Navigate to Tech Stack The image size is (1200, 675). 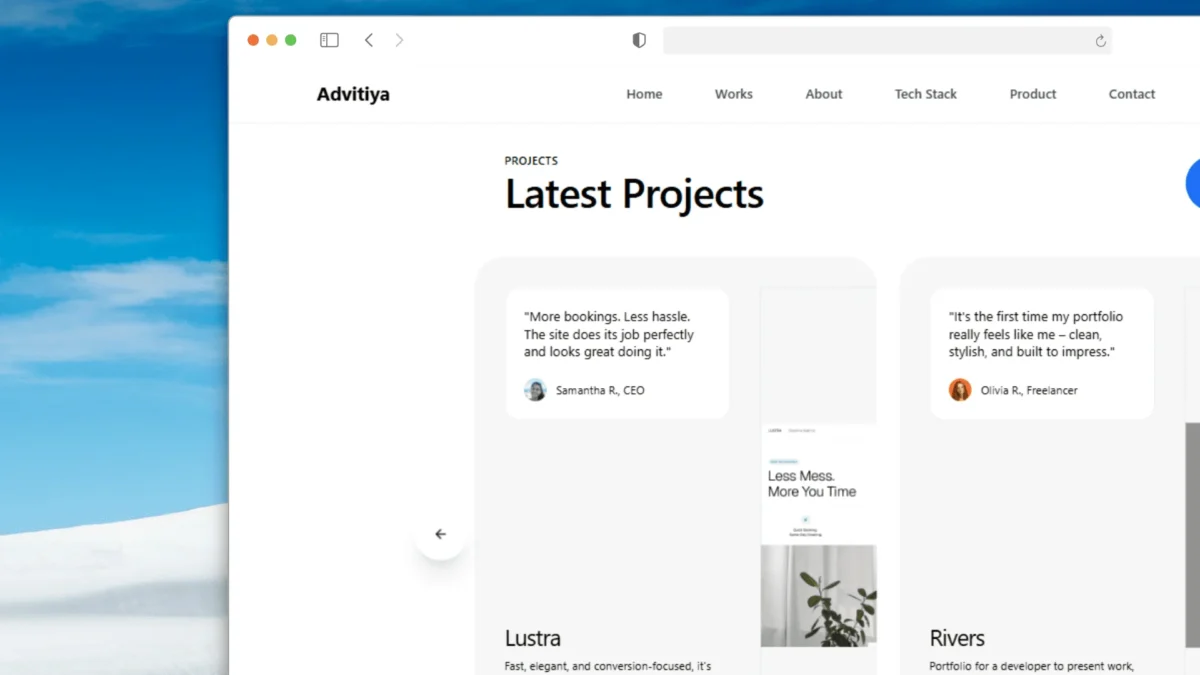[x=925, y=94]
